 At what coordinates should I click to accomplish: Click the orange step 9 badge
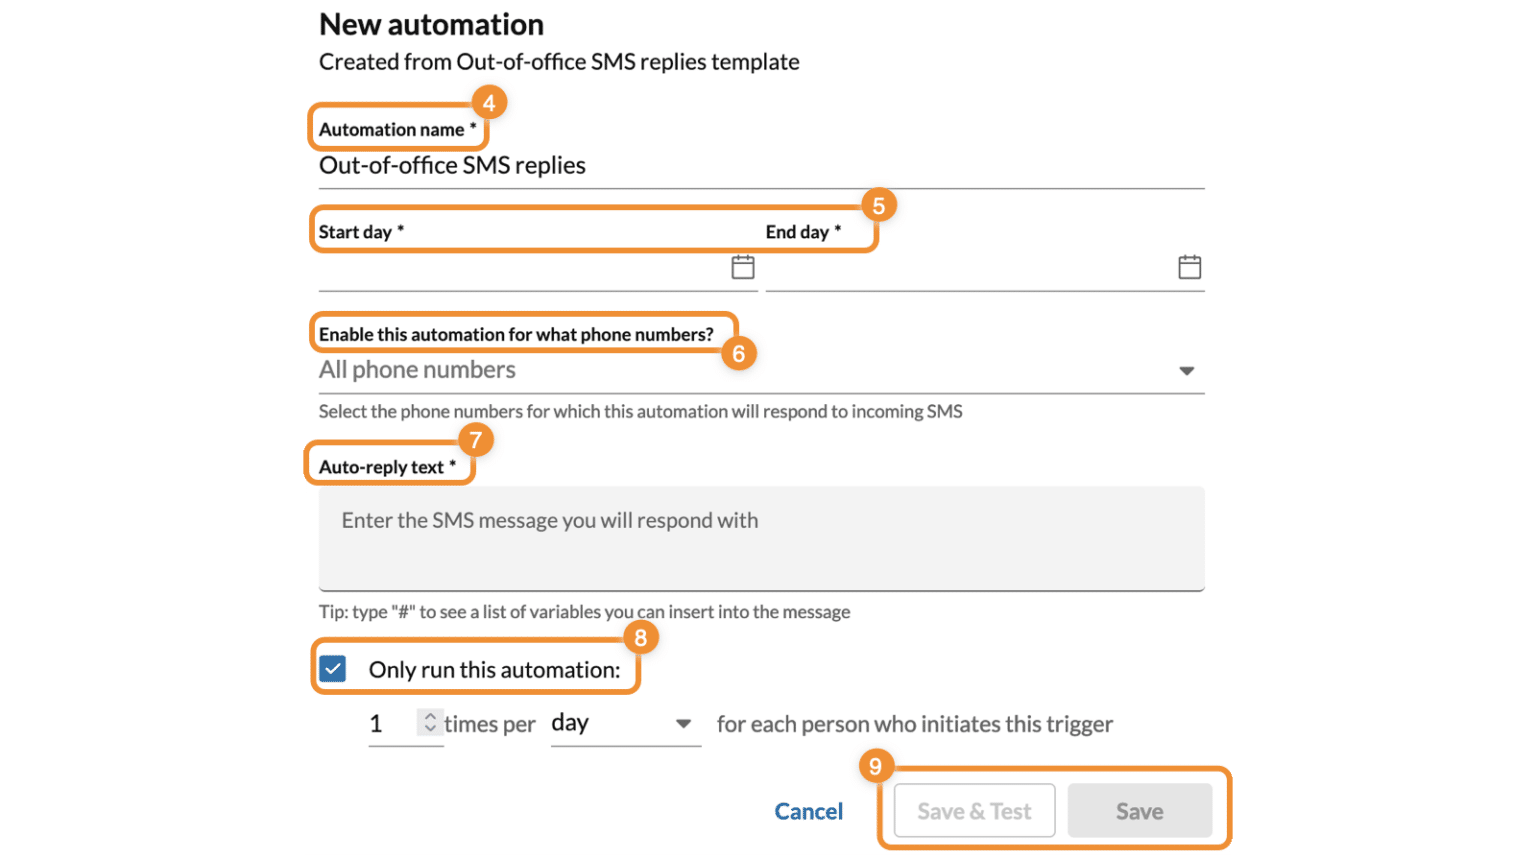pyautogui.click(x=875, y=766)
